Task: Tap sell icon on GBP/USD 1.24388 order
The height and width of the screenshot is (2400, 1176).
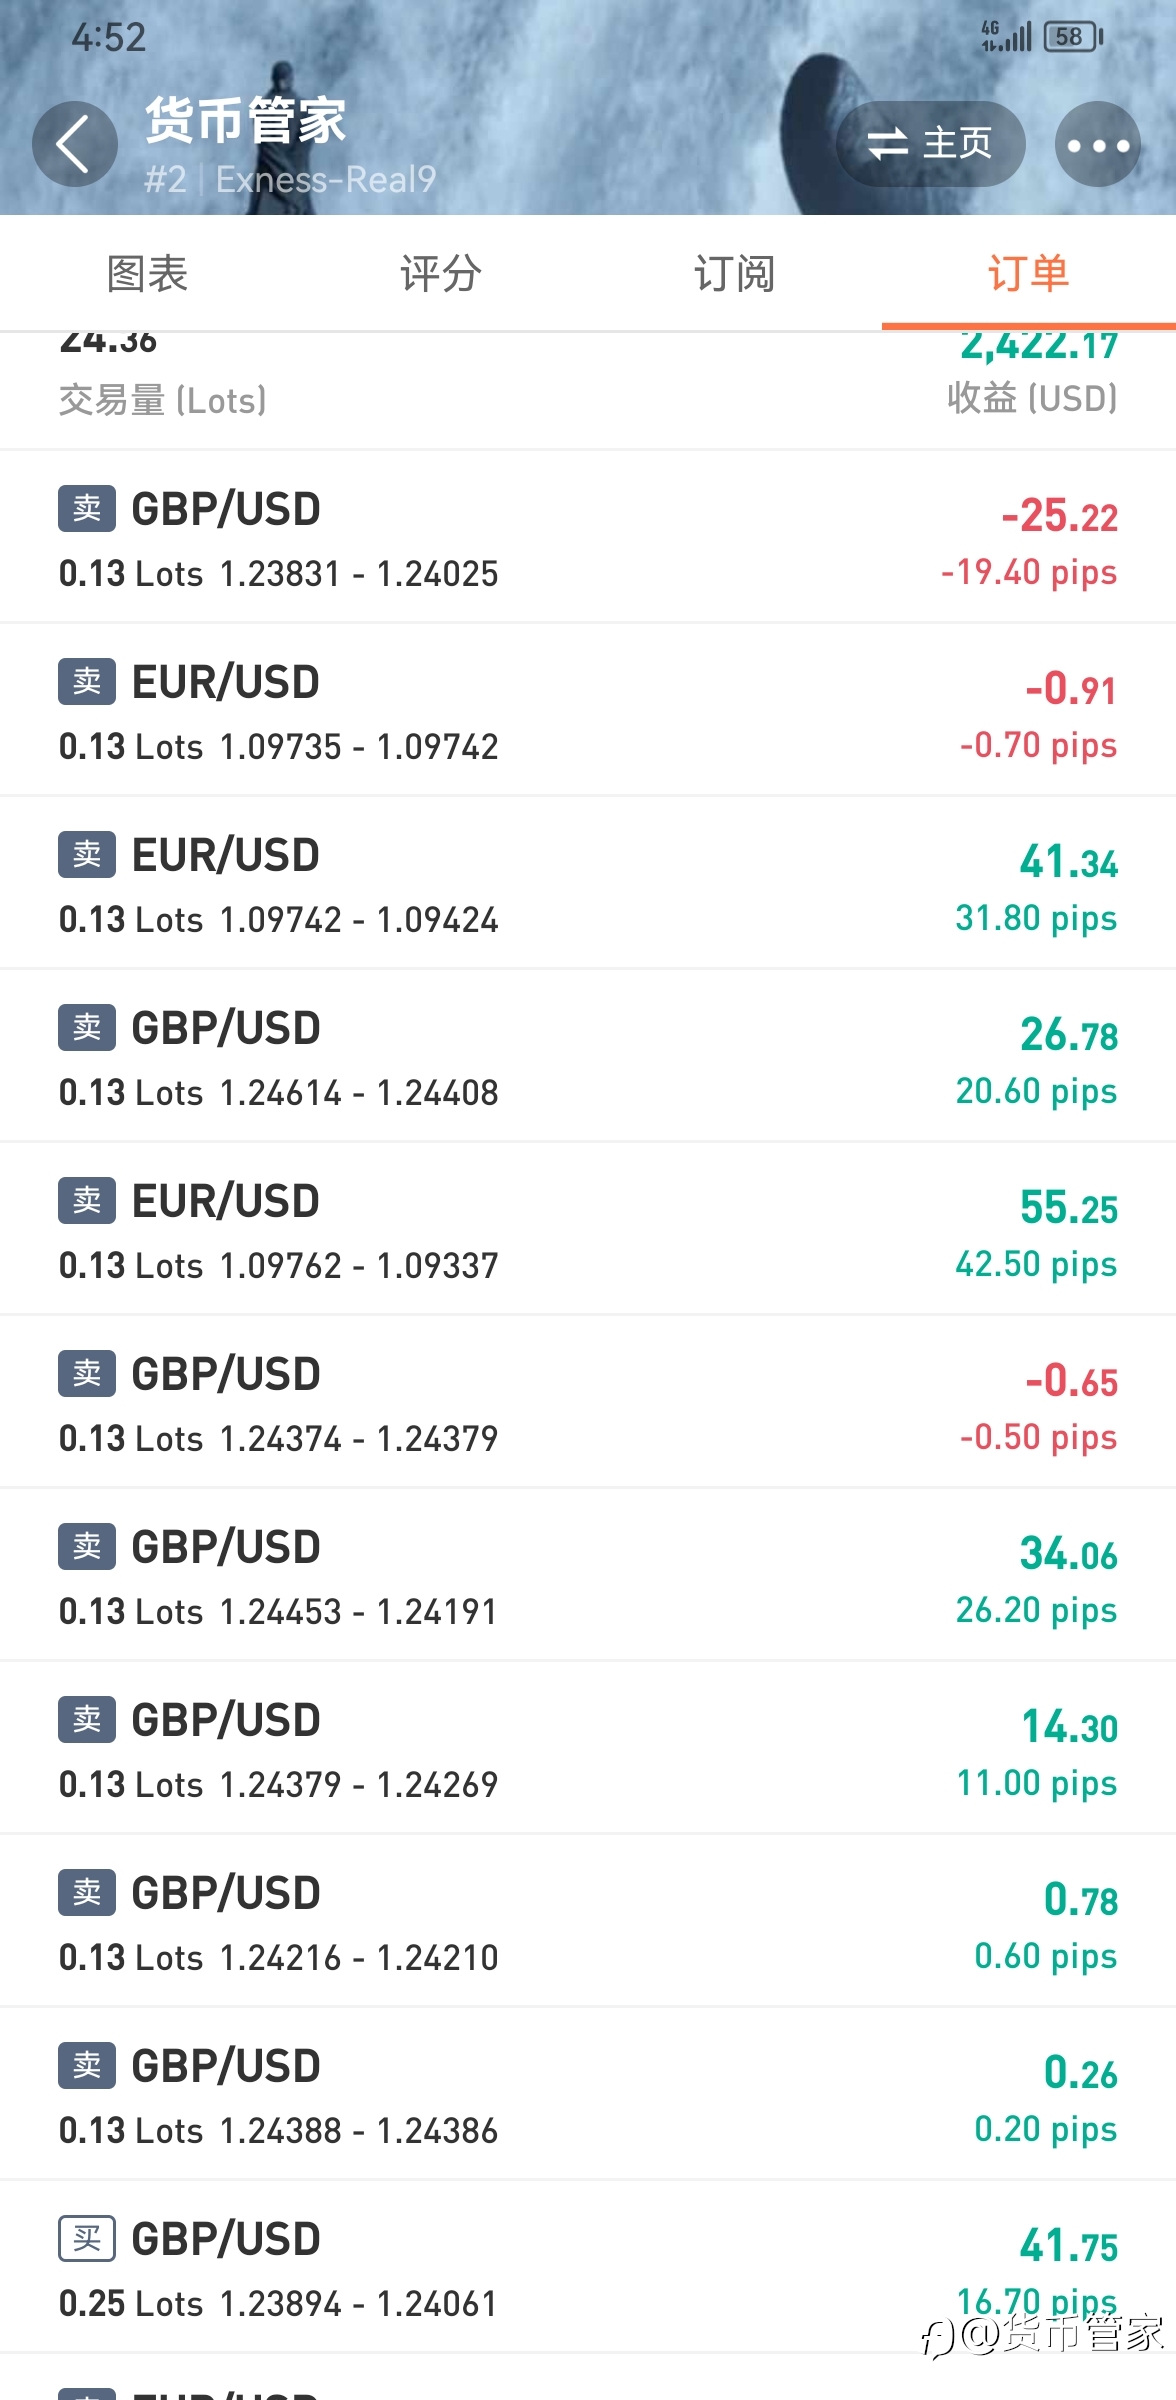Action: 87,2065
